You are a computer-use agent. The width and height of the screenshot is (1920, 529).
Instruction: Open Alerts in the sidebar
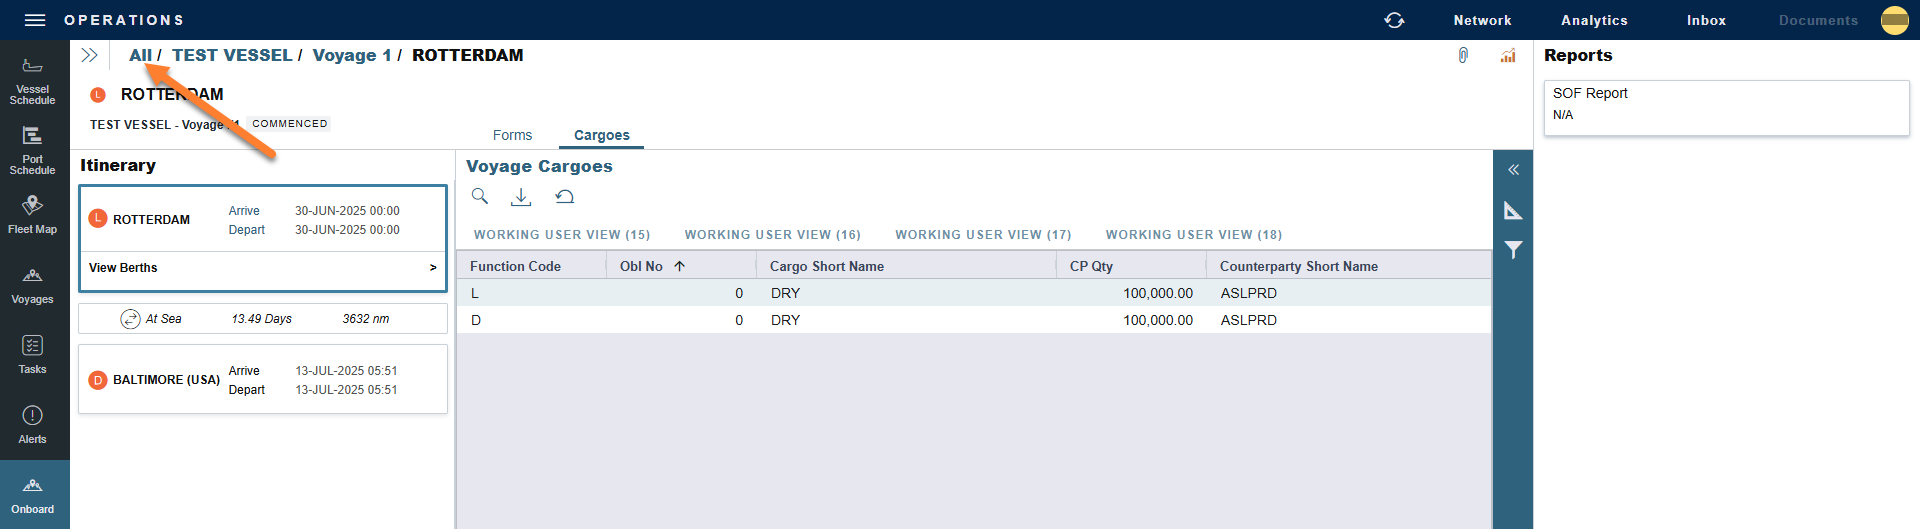click(x=33, y=425)
